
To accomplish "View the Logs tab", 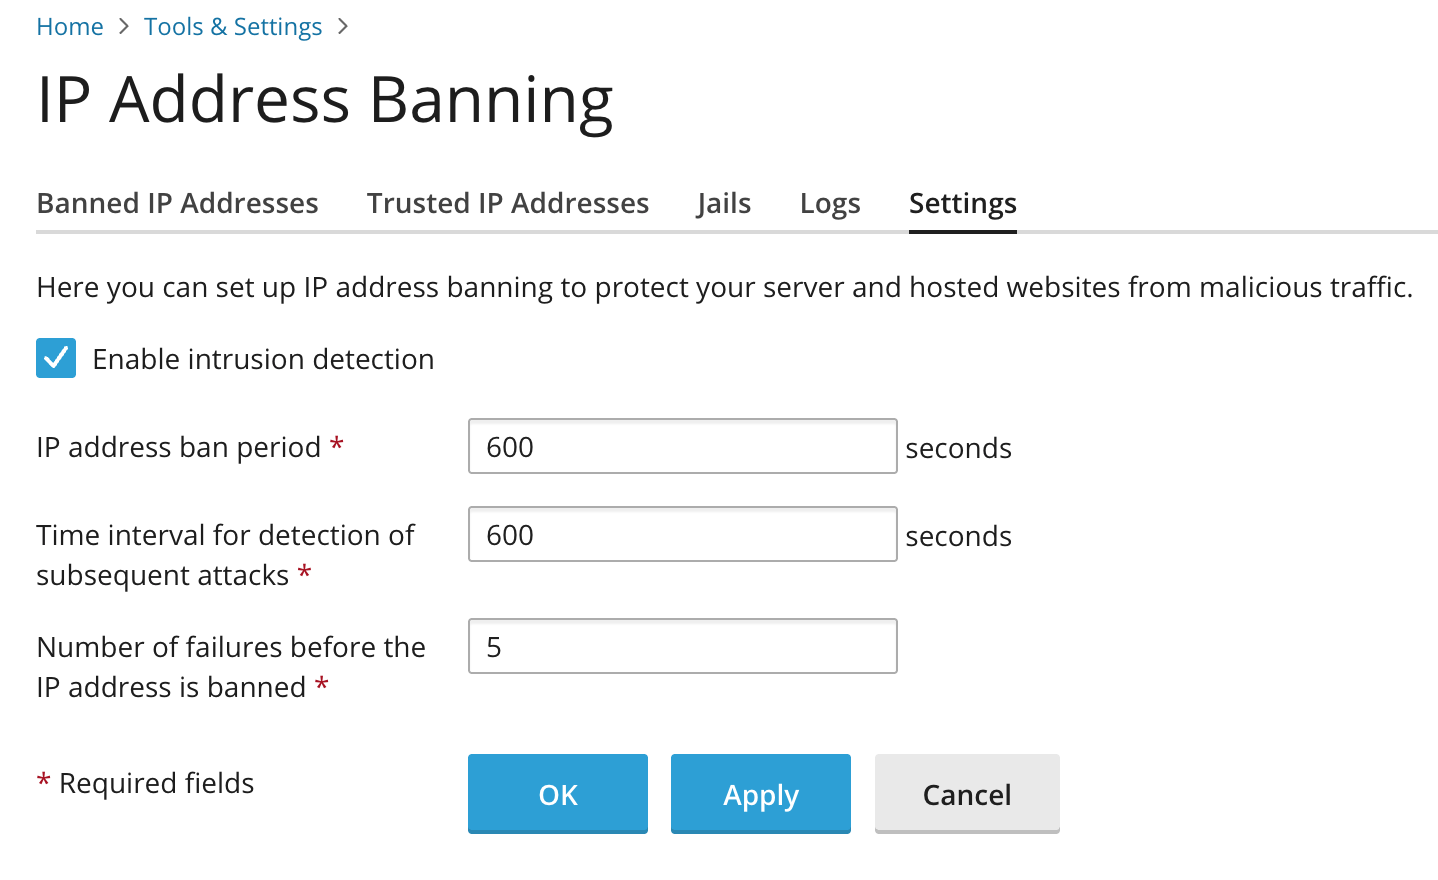I will click(x=830, y=203).
